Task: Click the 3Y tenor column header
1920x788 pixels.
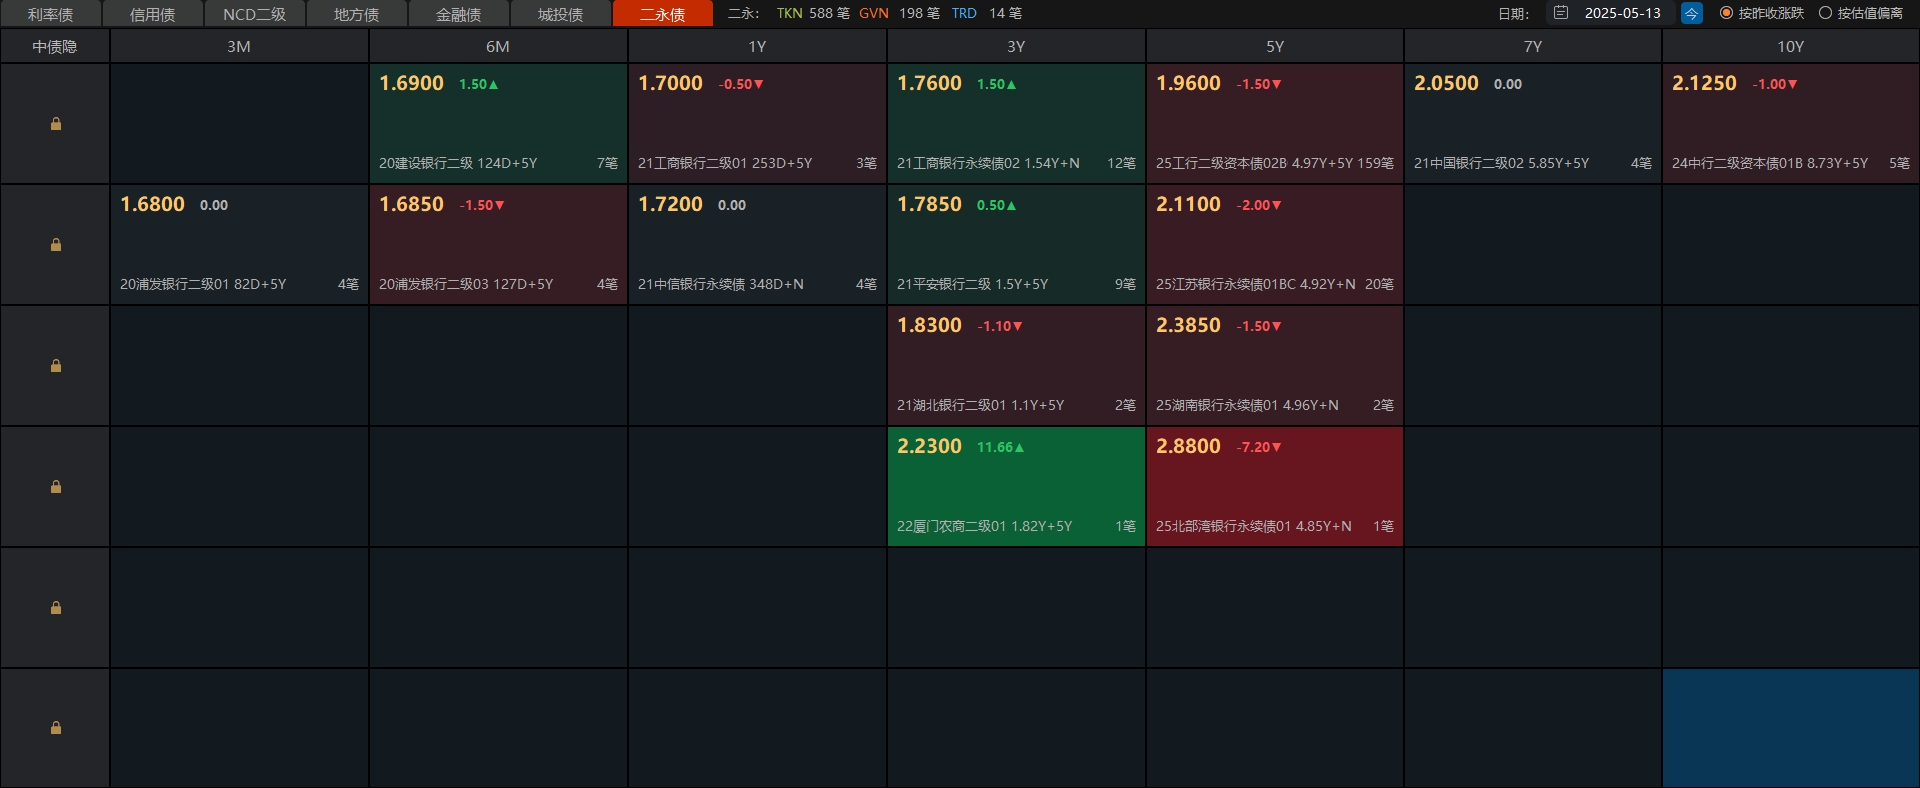Action: pyautogui.click(x=1016, y=47)
